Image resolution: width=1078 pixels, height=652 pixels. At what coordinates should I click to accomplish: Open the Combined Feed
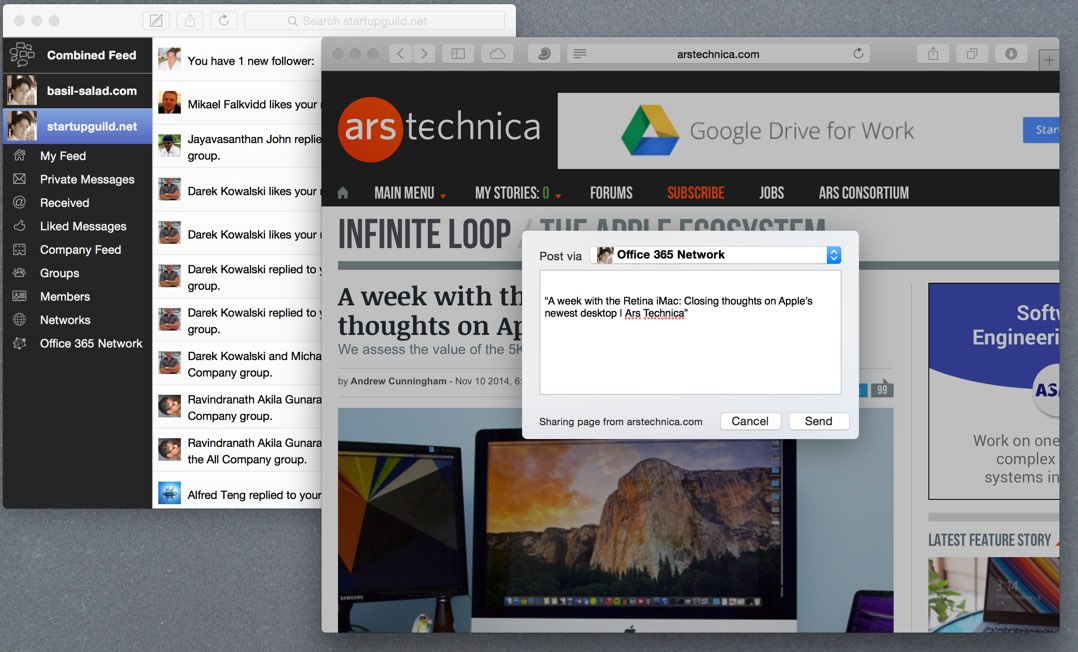click(77, 55)
